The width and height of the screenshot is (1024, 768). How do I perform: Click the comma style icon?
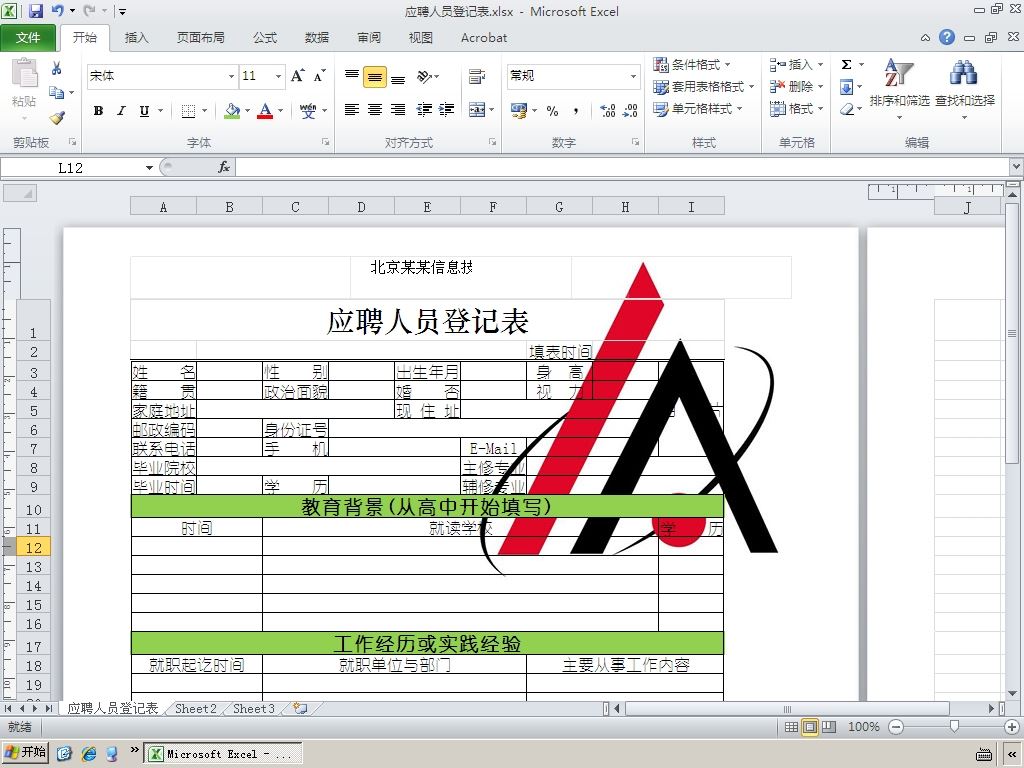click(x=575, y=111)
